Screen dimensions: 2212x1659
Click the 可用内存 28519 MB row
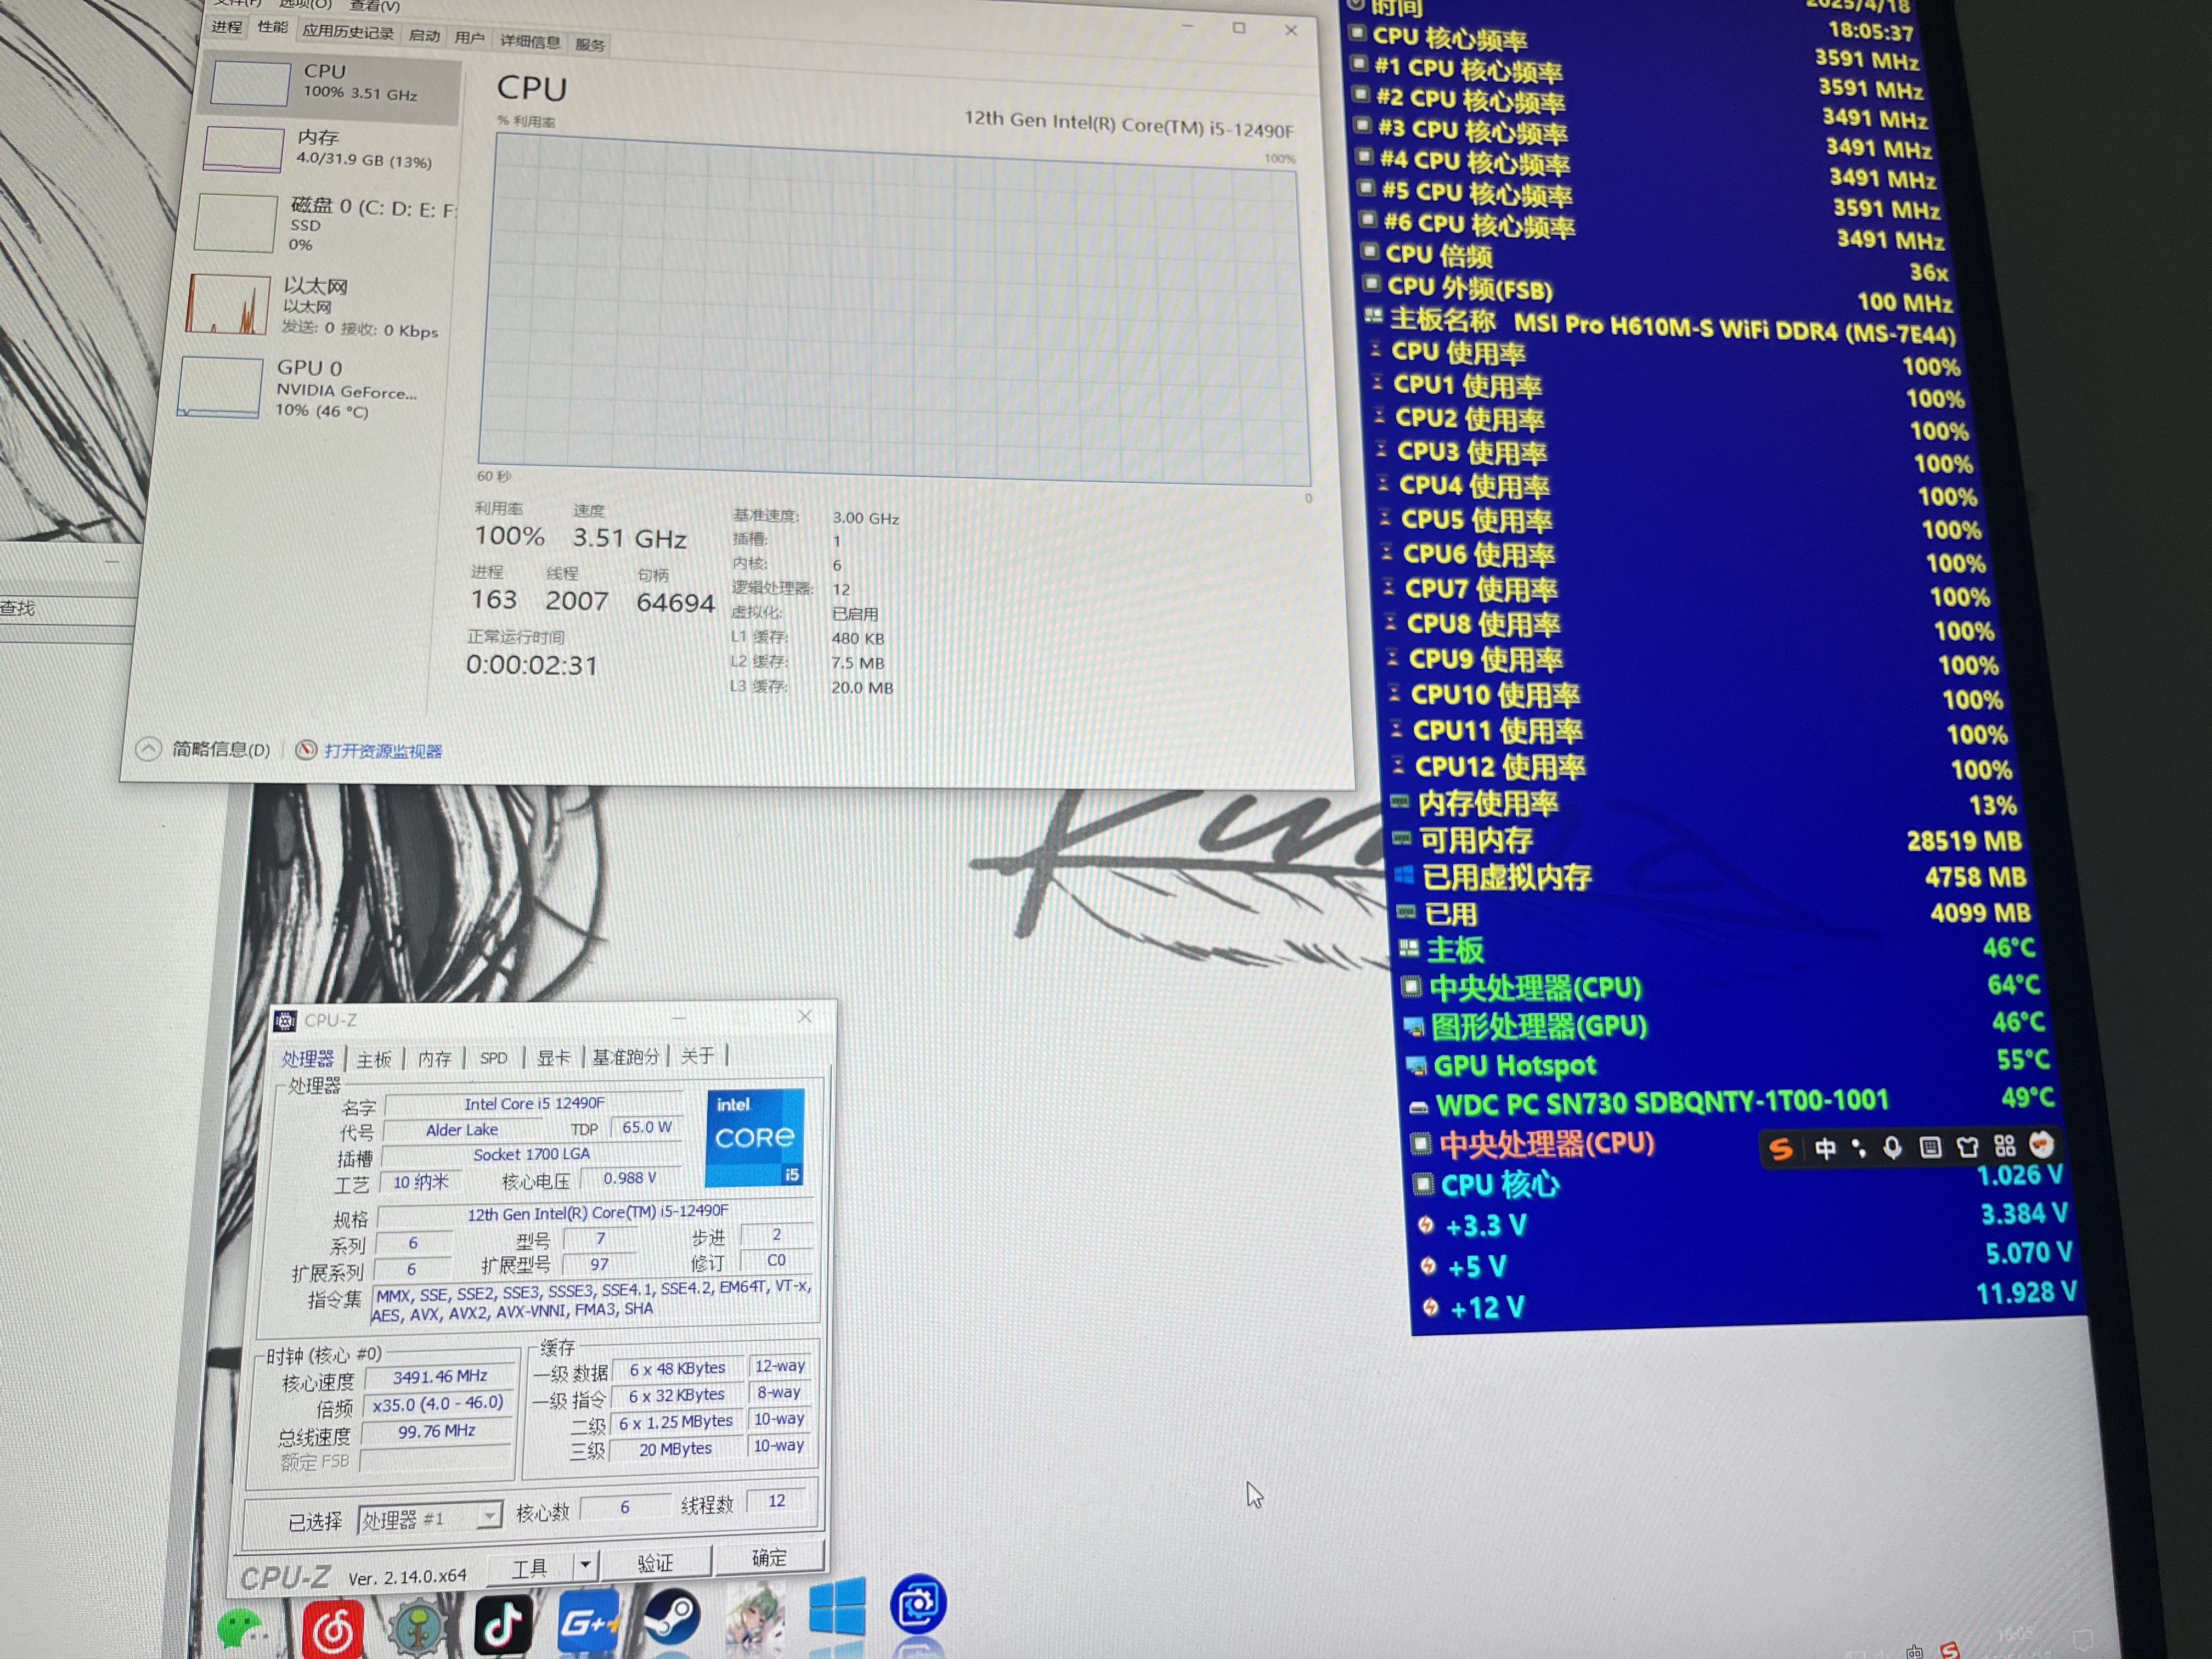point(1707,840)
